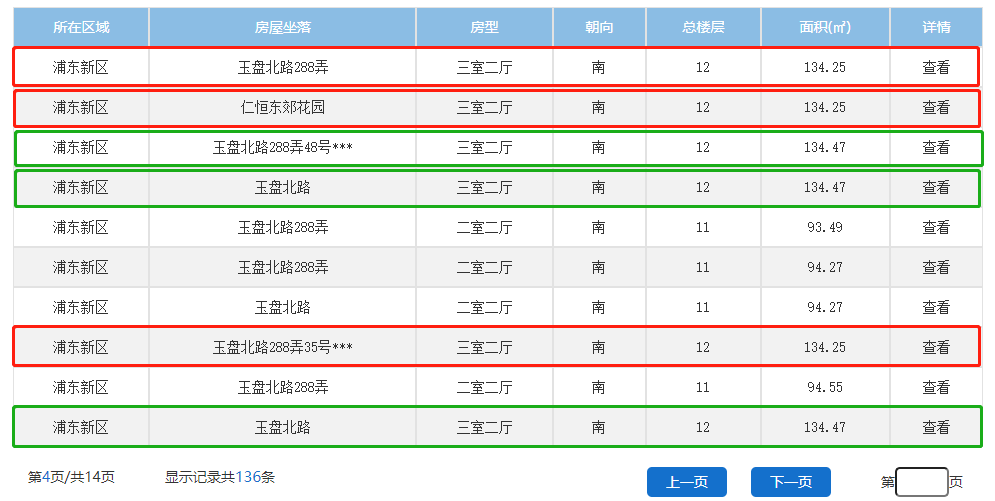Select the 总楼层 column header
This screenshot has width=995, height=501.
[703, 27]
